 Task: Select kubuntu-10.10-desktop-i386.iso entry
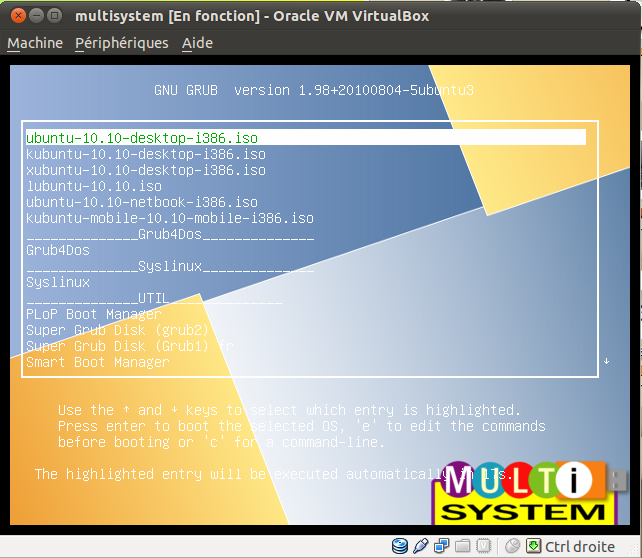[146, 154]
